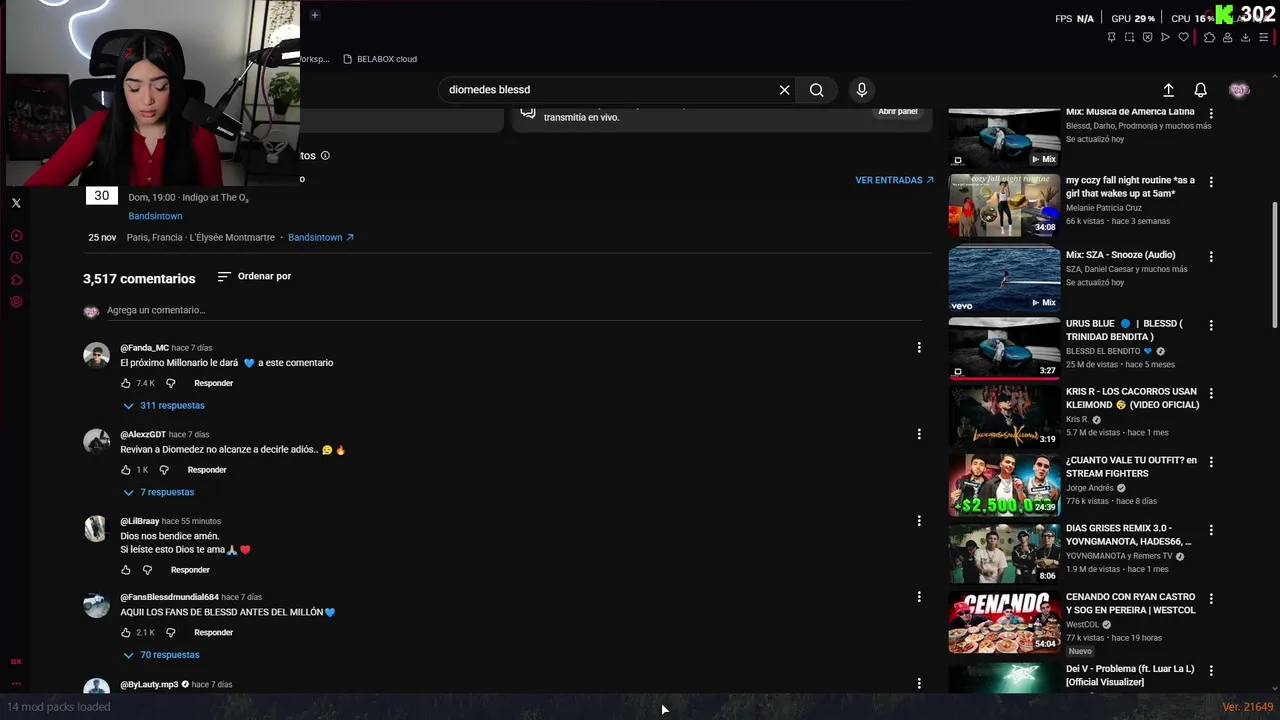Open the extensions cube icon in sidebar

tap(16, 280)
